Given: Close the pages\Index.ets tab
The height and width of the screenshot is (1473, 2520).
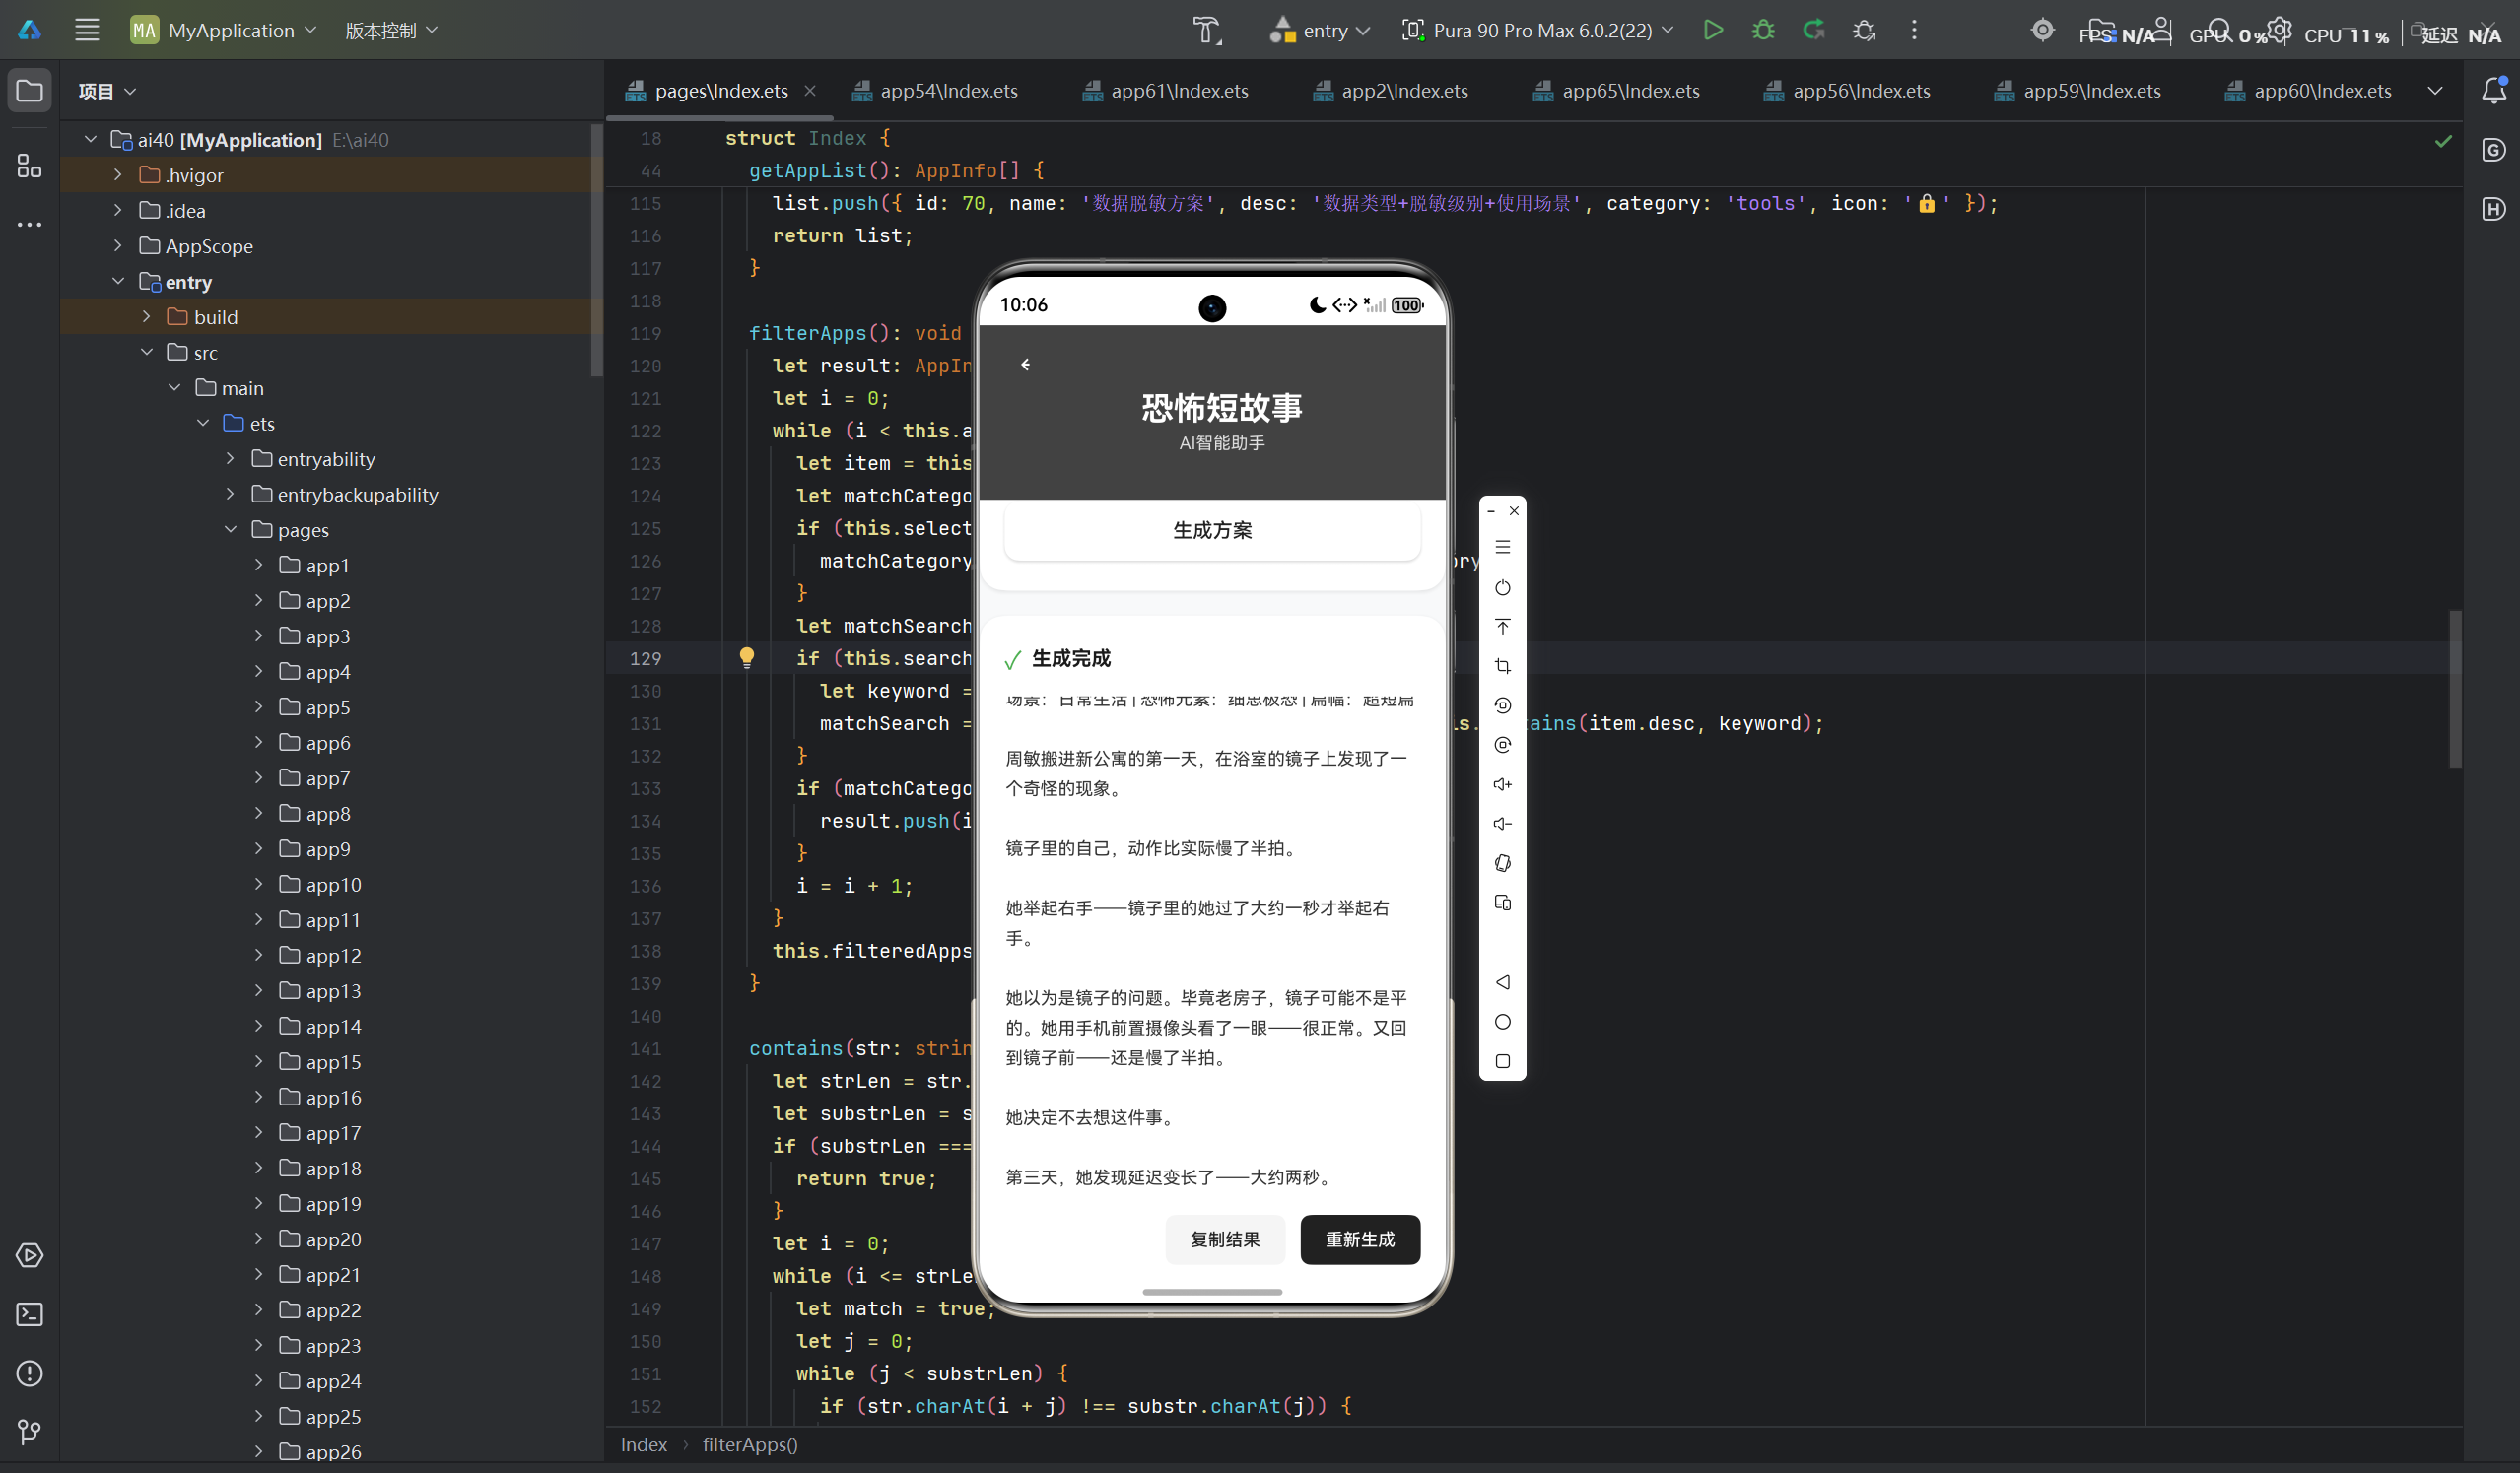Looking at the screenshot, I should tap(810, 91).
